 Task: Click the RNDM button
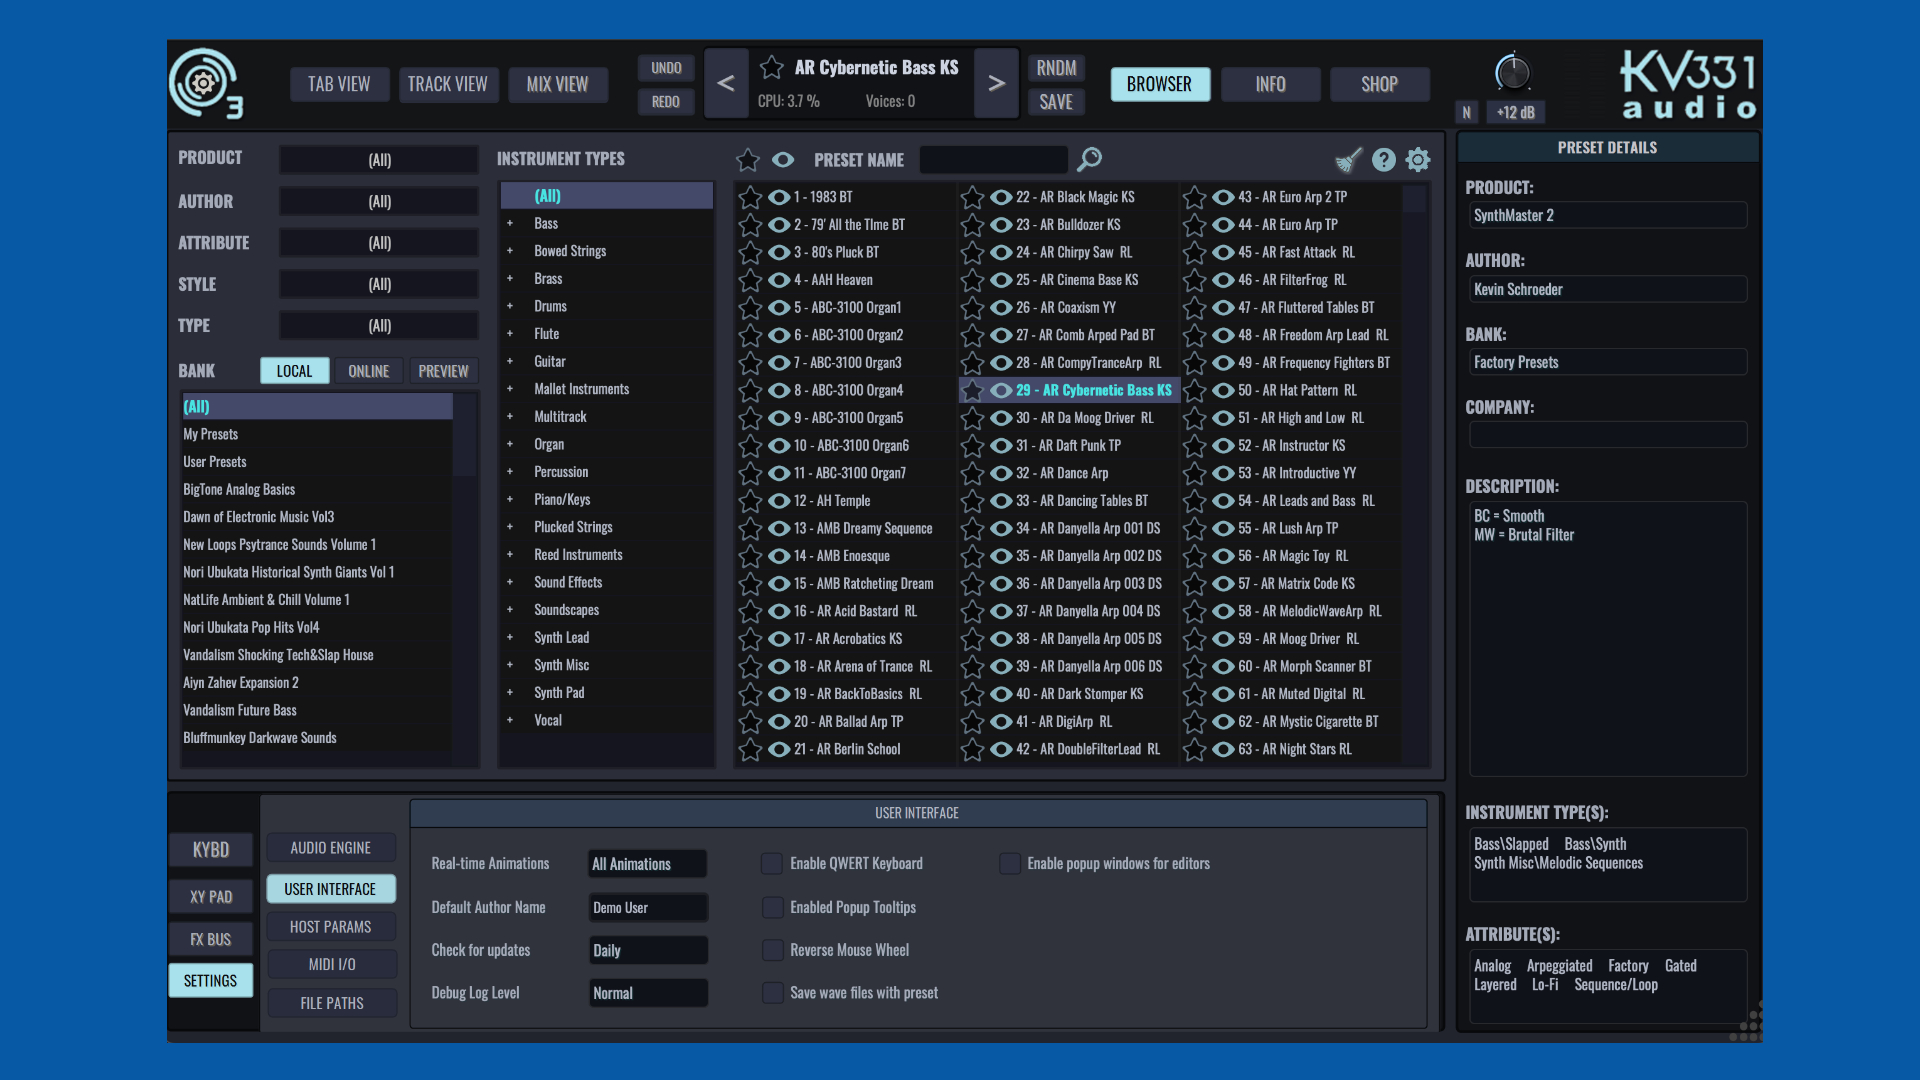[x=1056, y=68]
